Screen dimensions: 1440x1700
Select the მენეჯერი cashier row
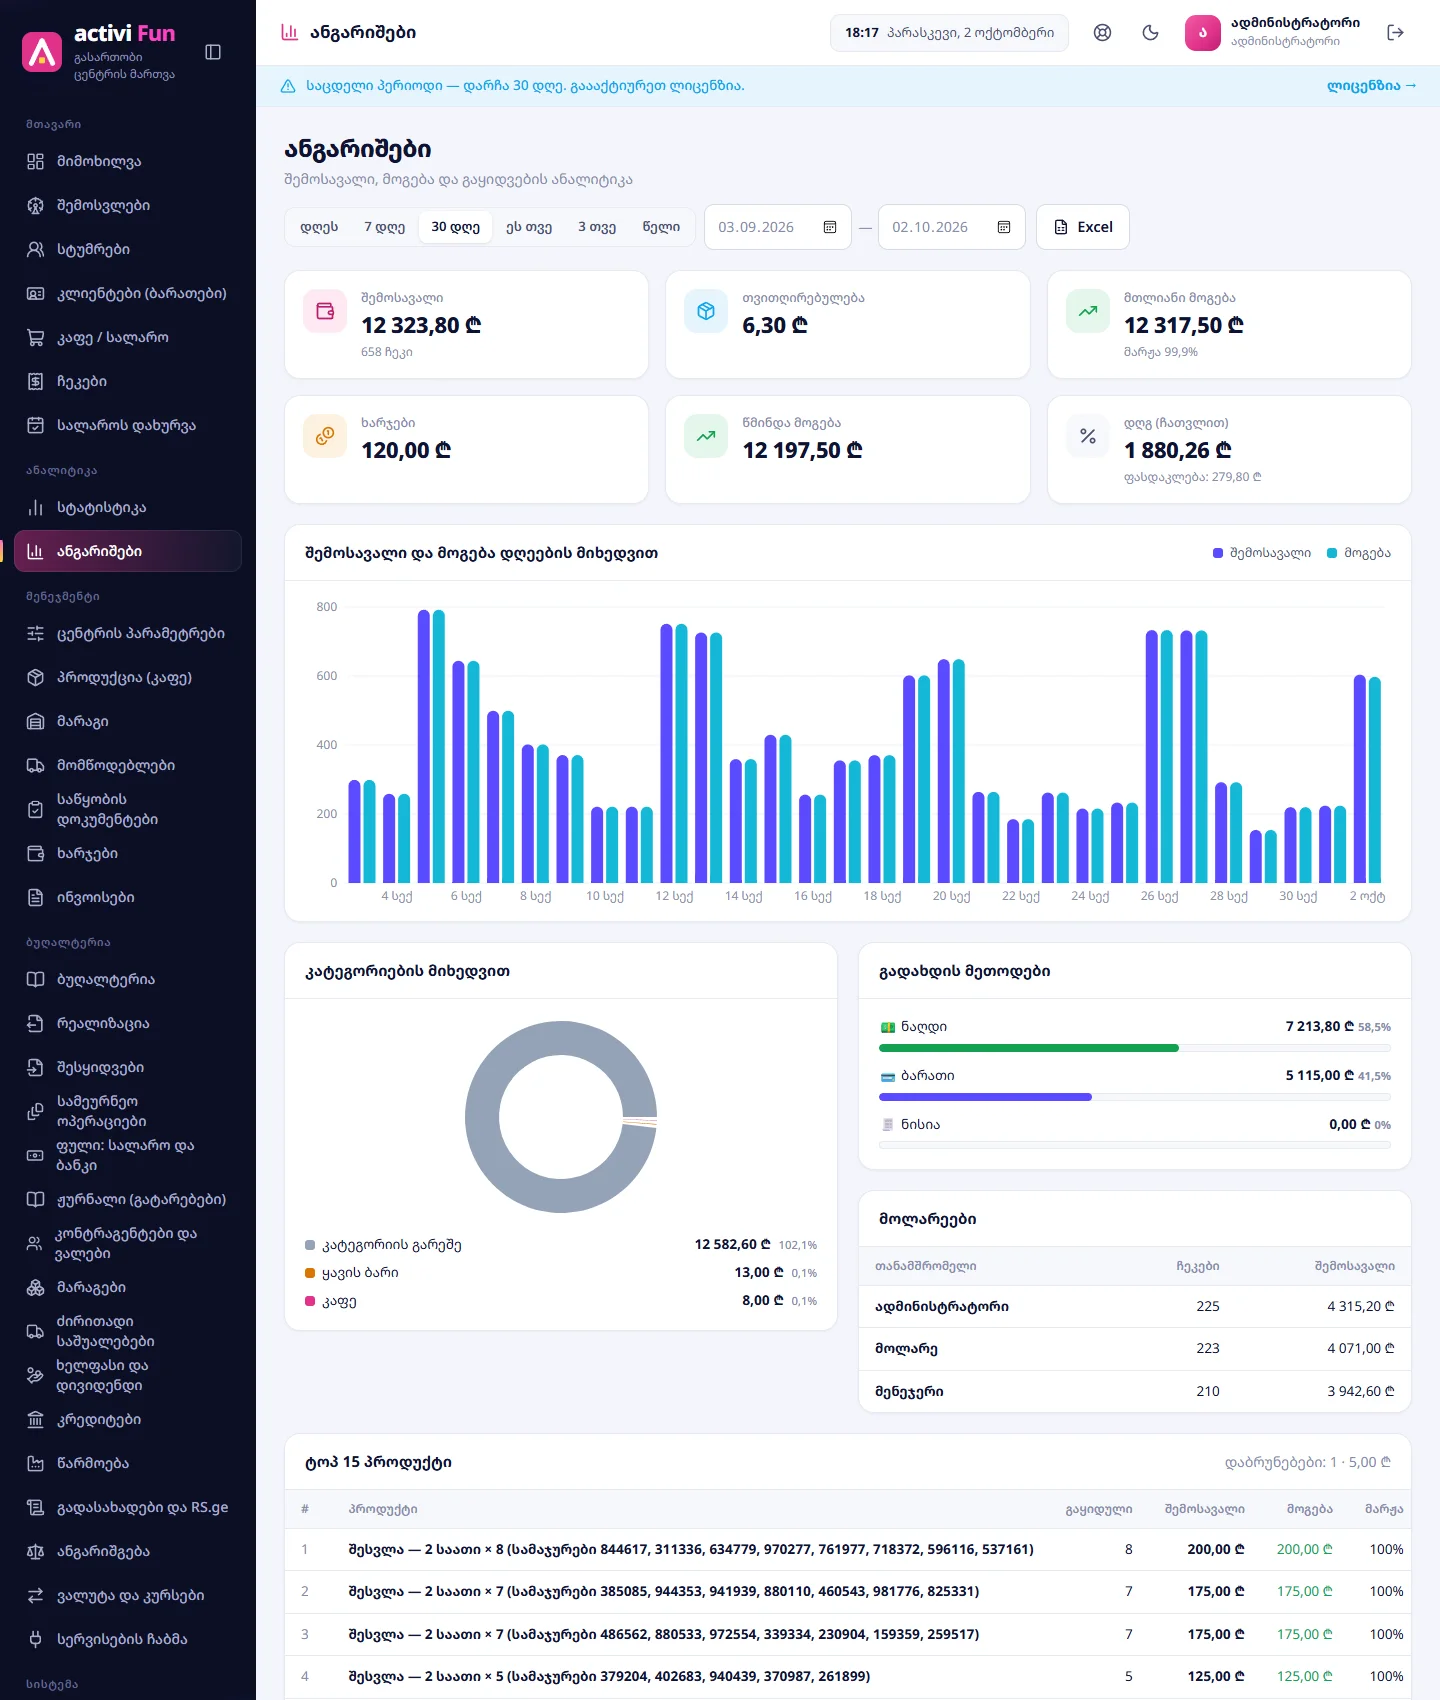[x=1134, y=1391]
